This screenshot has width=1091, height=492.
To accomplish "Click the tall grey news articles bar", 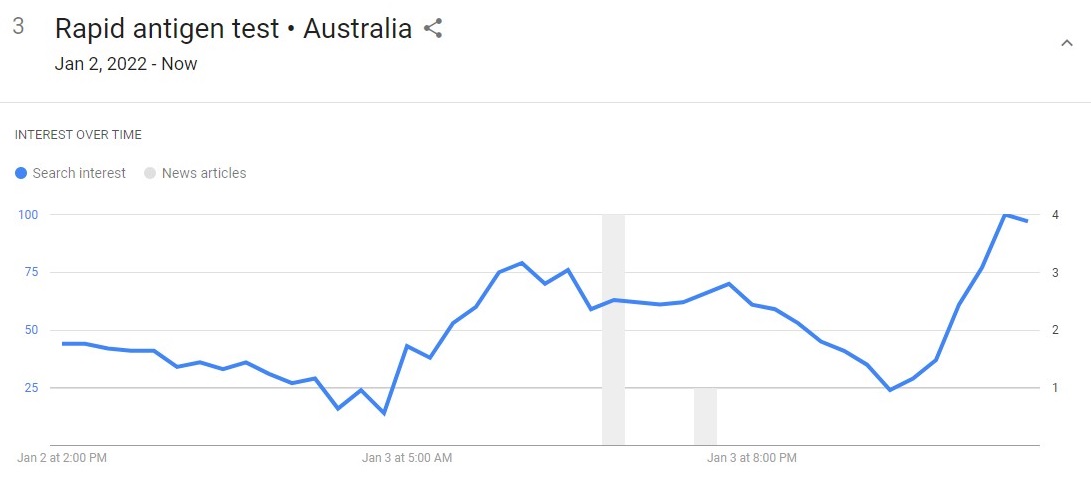I will pos(613,329).
